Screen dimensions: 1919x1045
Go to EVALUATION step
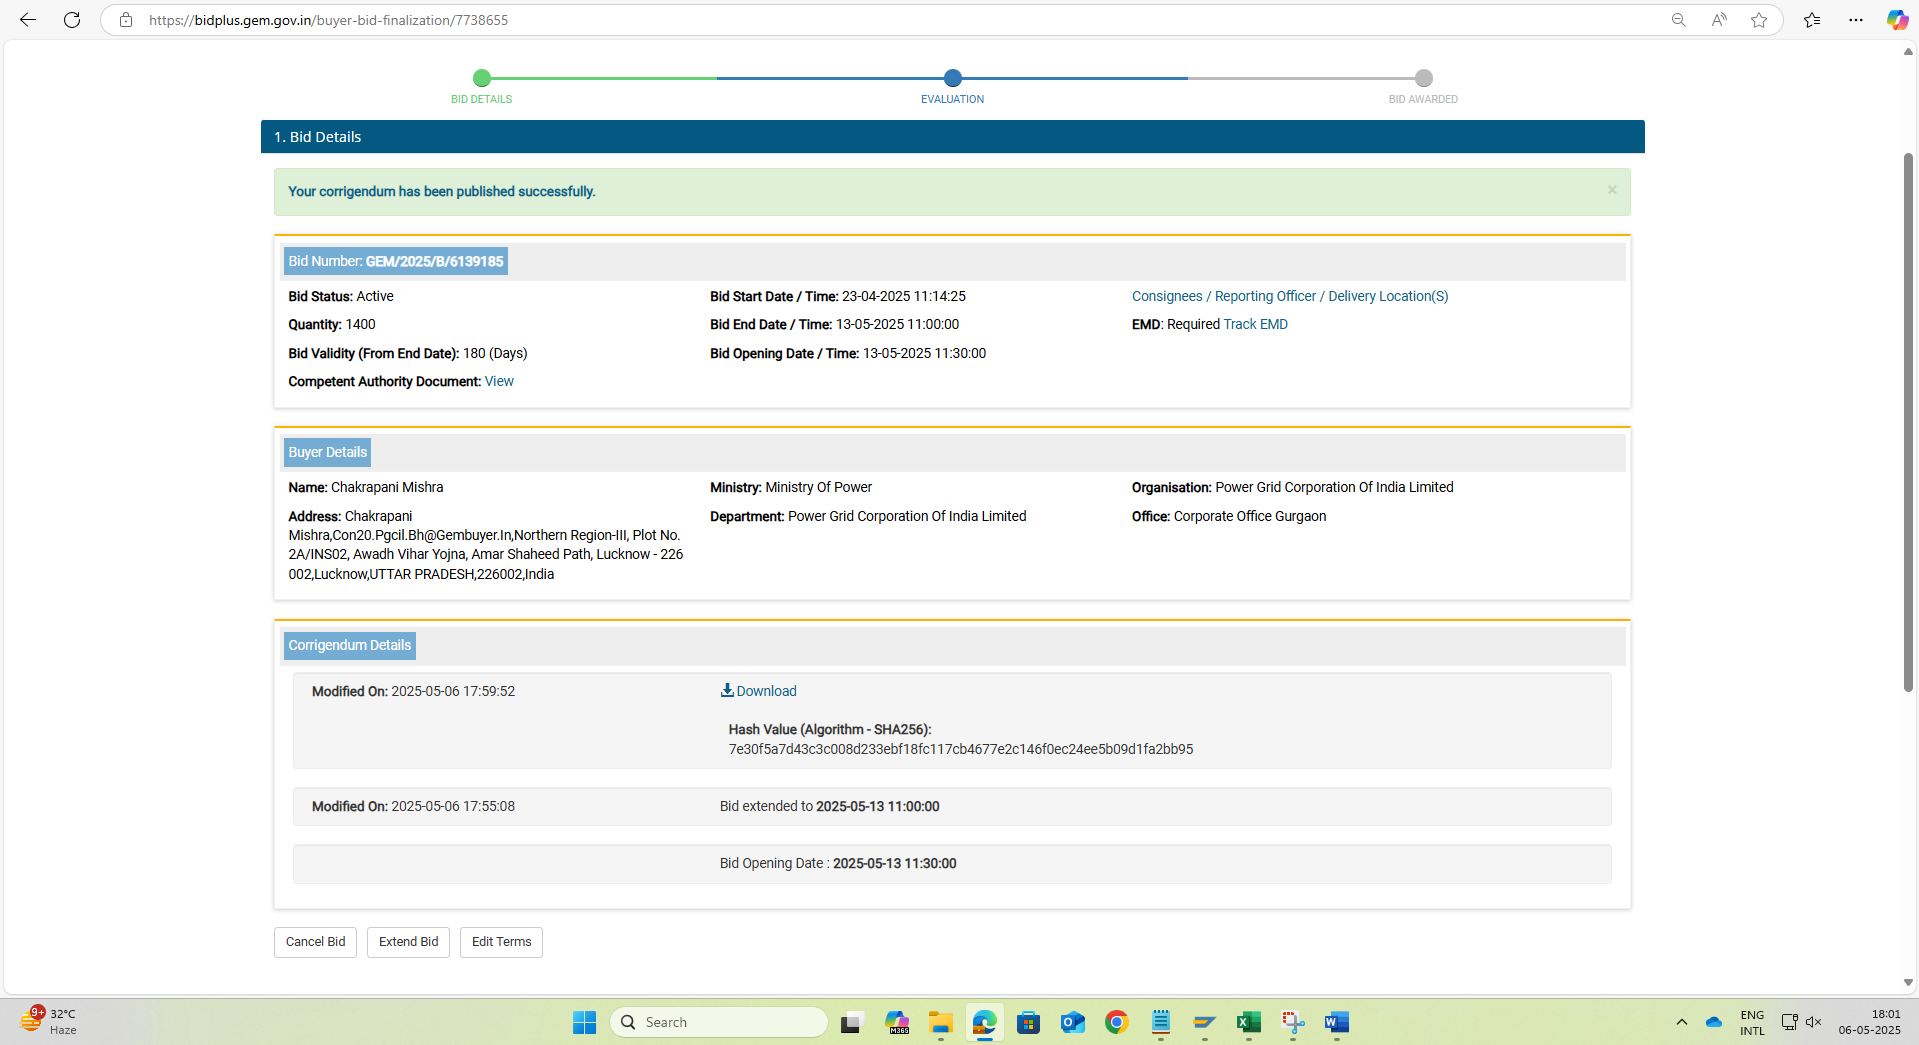[x=952, y=87]
